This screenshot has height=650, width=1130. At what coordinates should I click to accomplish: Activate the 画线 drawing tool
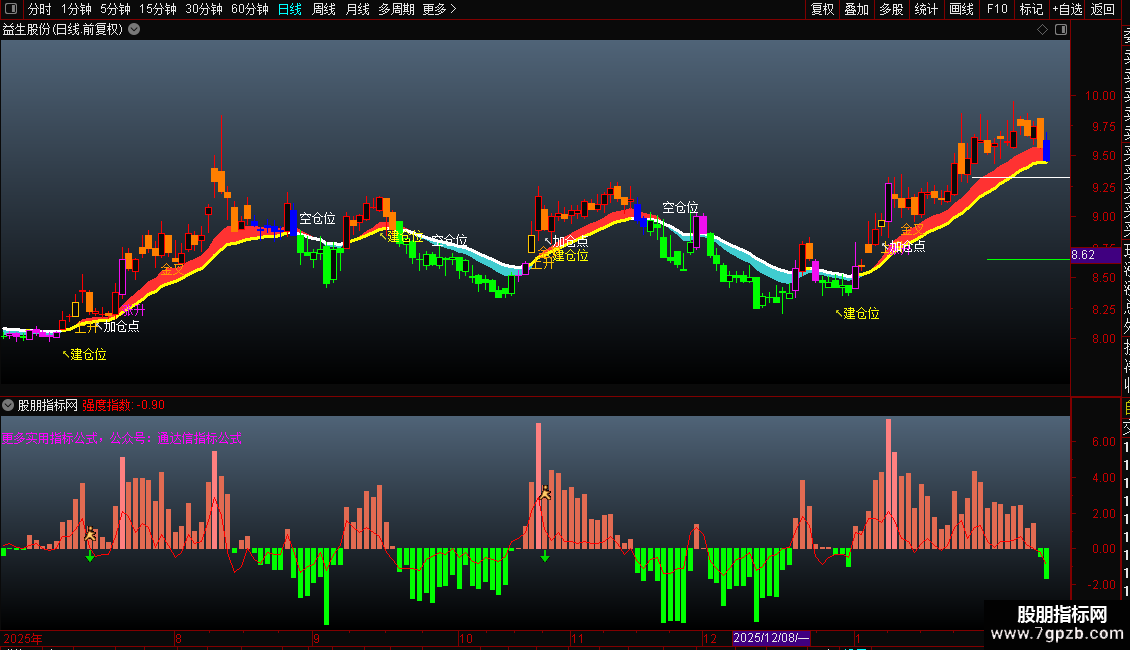[961, 9]
